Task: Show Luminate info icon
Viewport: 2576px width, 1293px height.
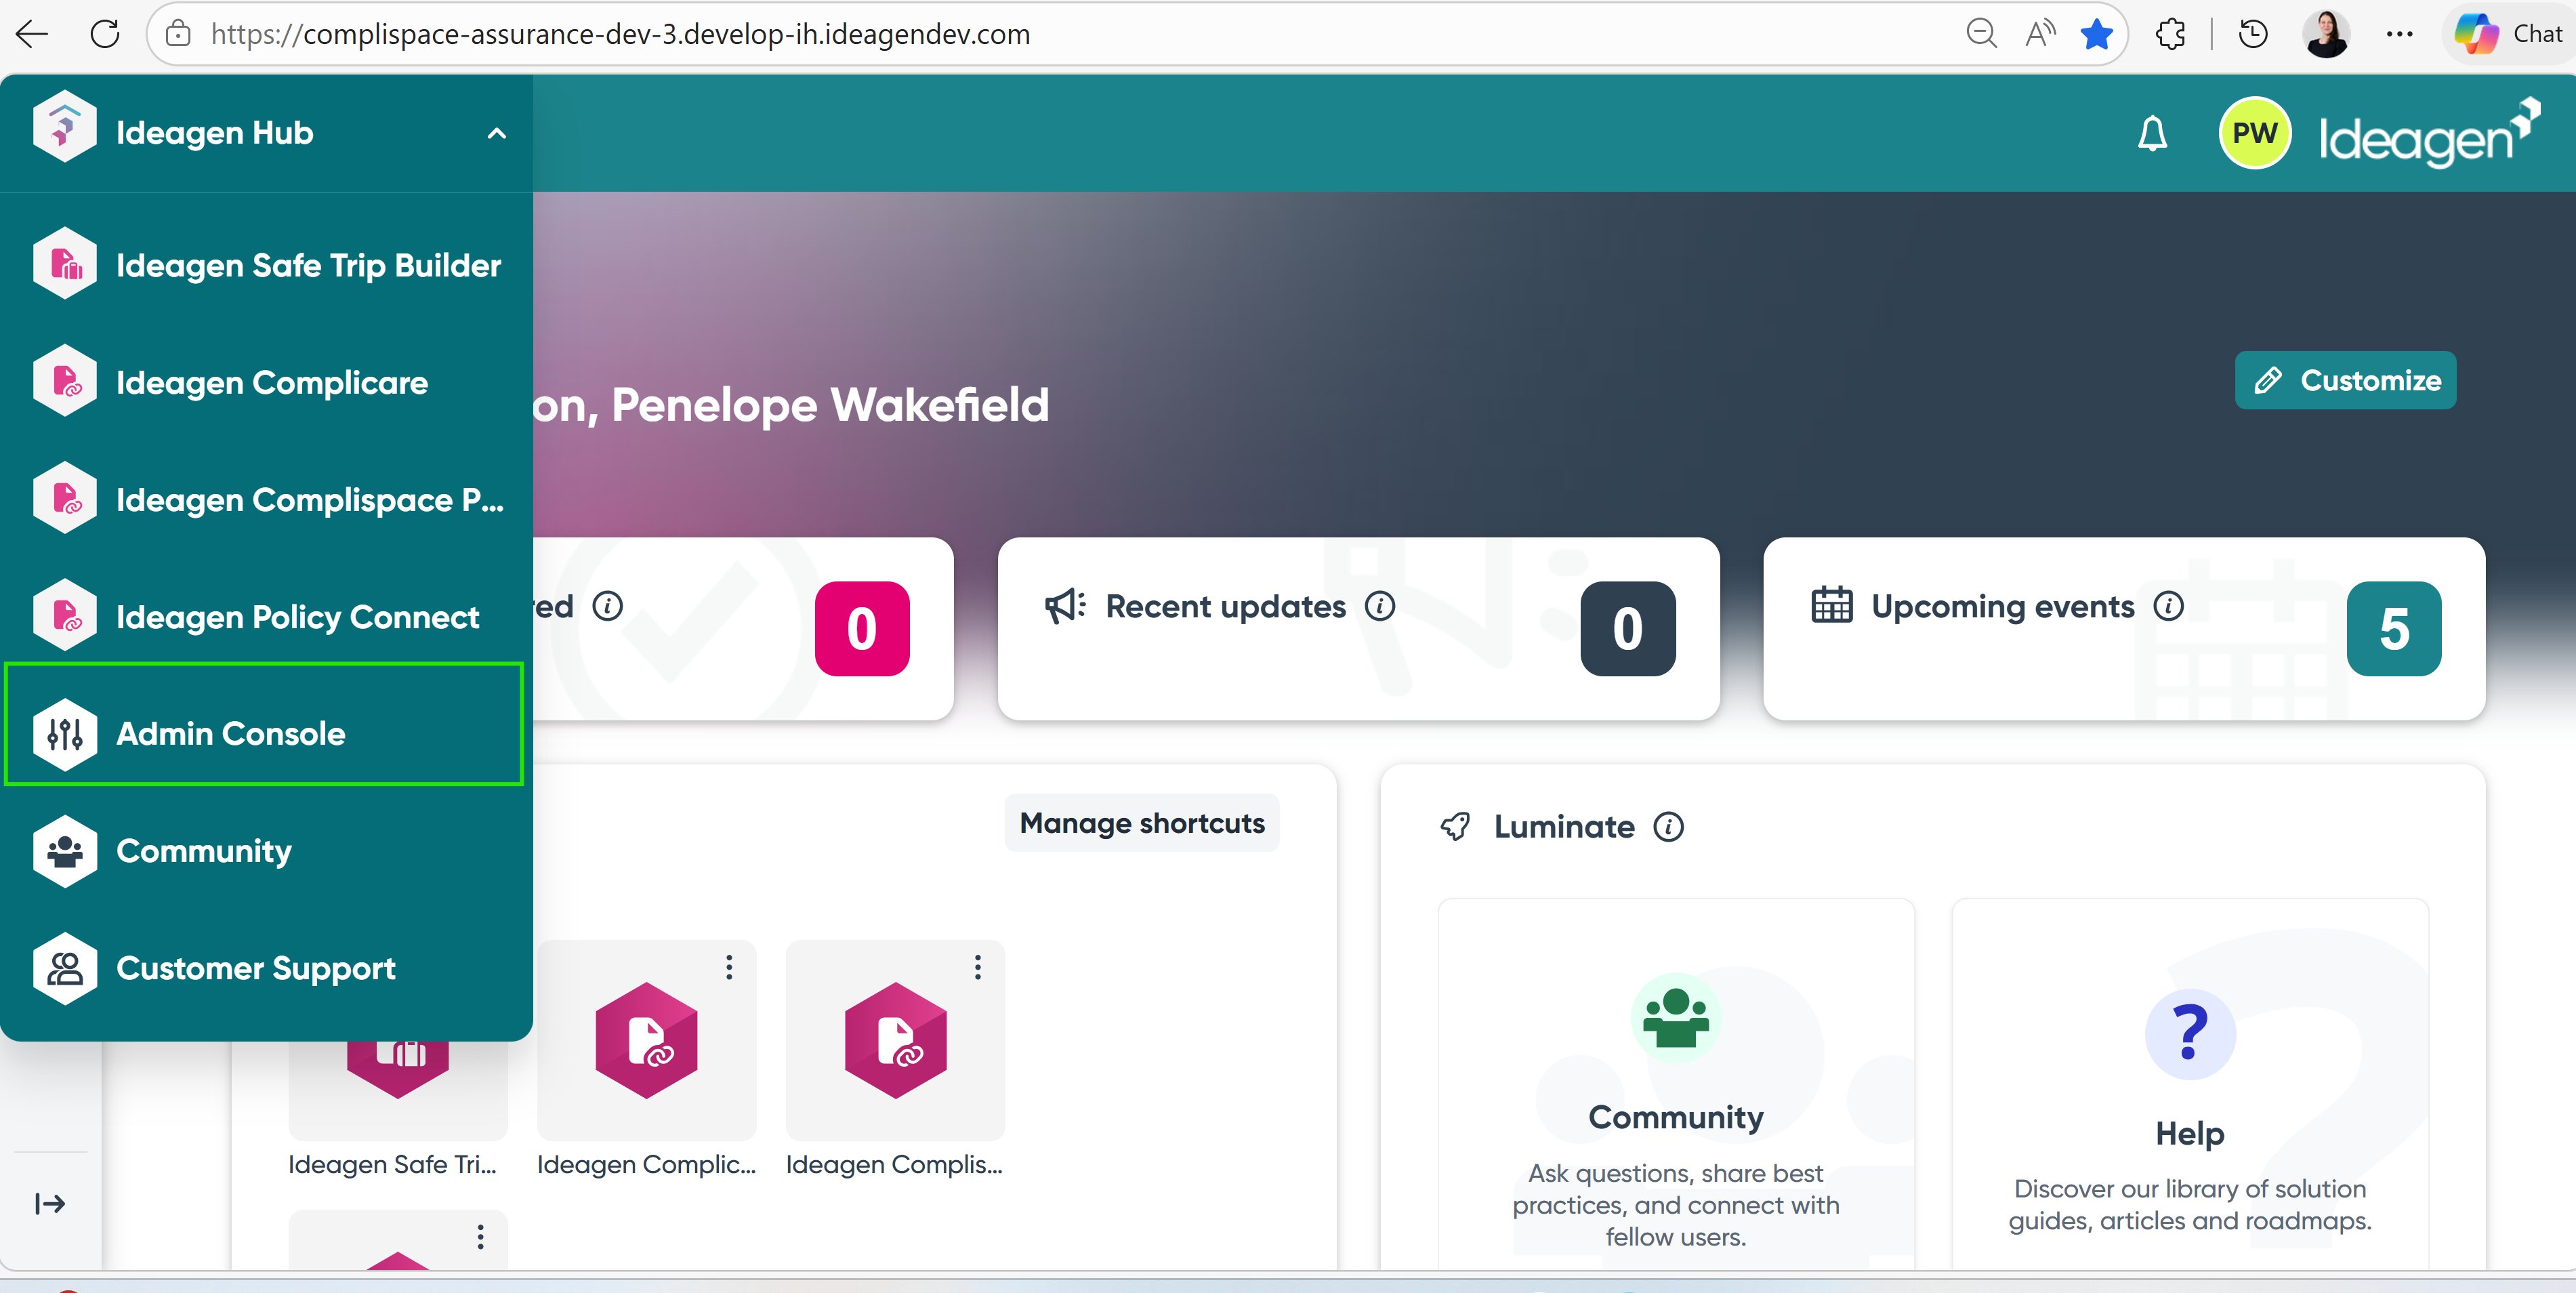Action: pyautogui.click(x=1668, y=827)
